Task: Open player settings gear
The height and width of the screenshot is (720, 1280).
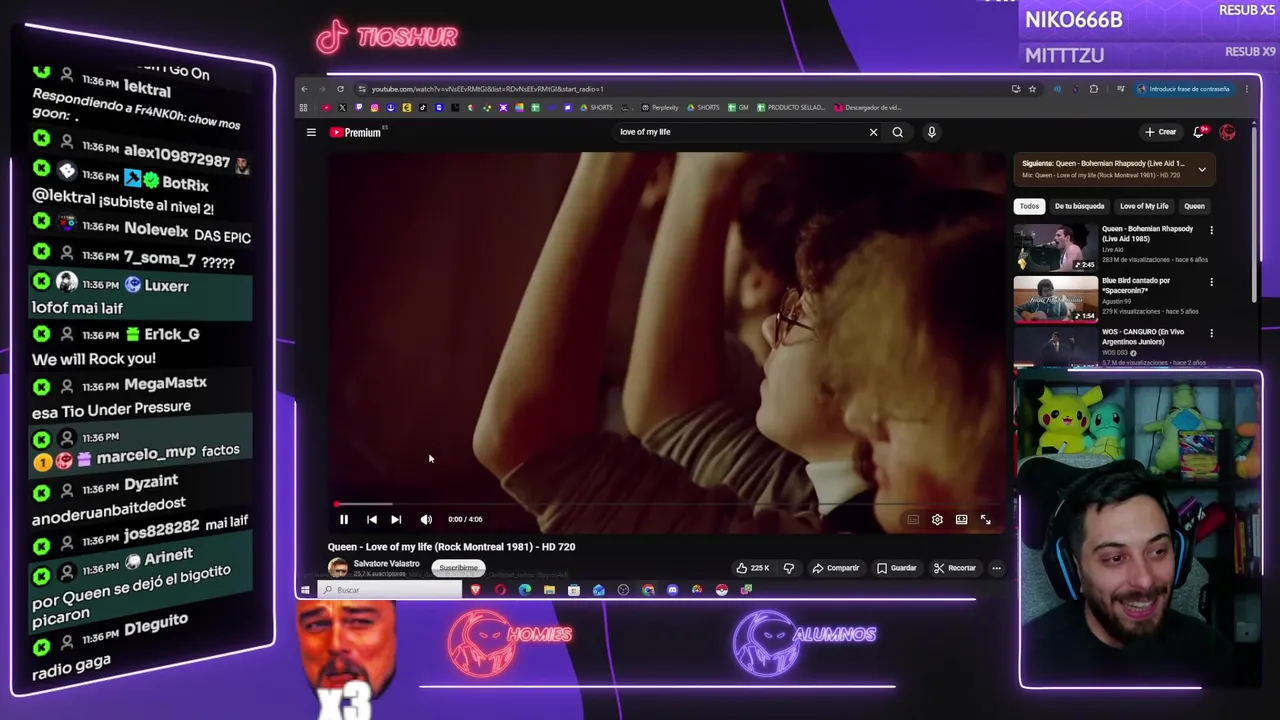Action: pyautogui.click(x=937, y=520)
